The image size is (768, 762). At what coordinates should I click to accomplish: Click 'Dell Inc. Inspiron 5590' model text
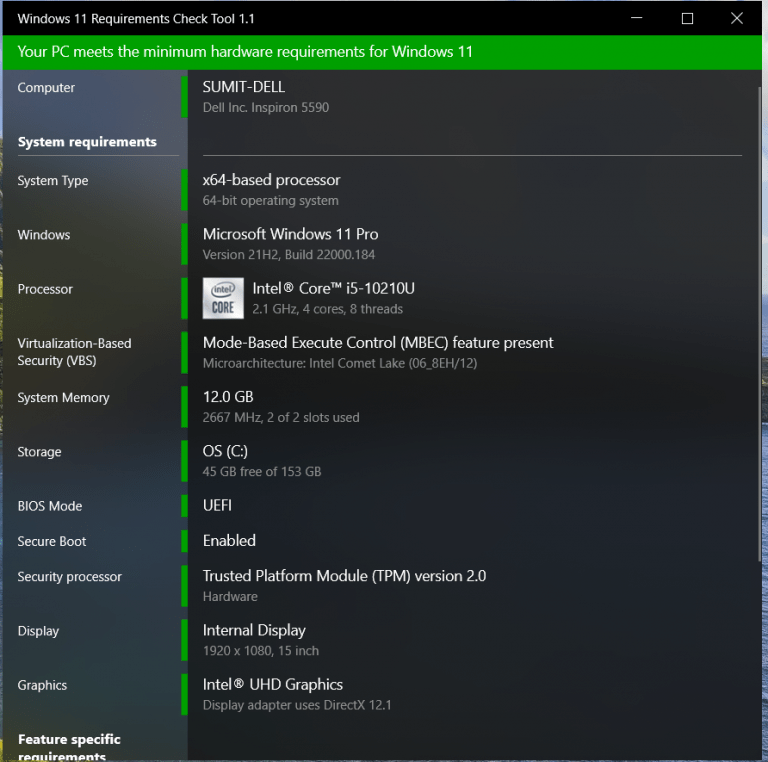coord(266,108)
